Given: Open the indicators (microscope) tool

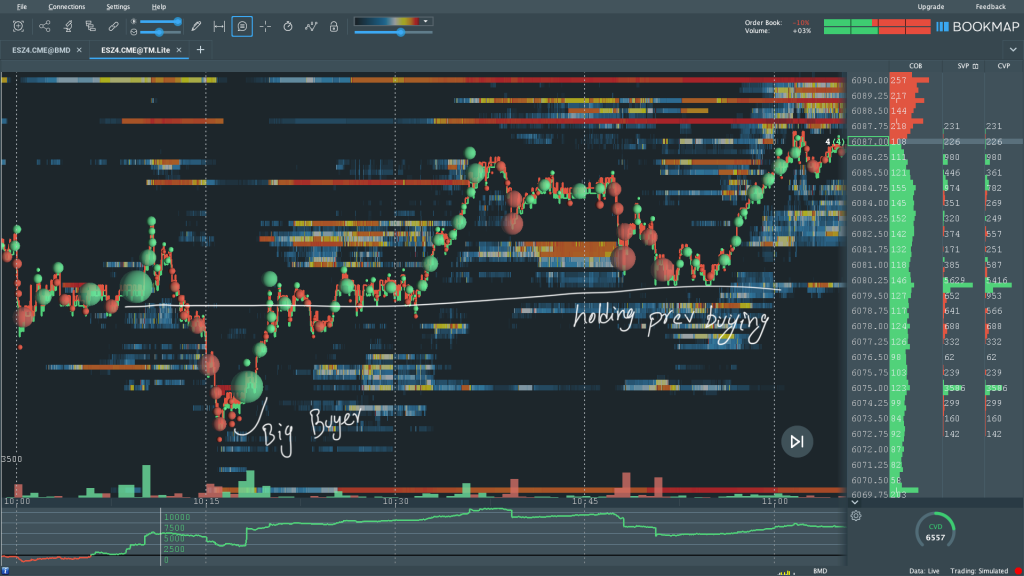Looking at the screenshot, I should tap(67, 26).
